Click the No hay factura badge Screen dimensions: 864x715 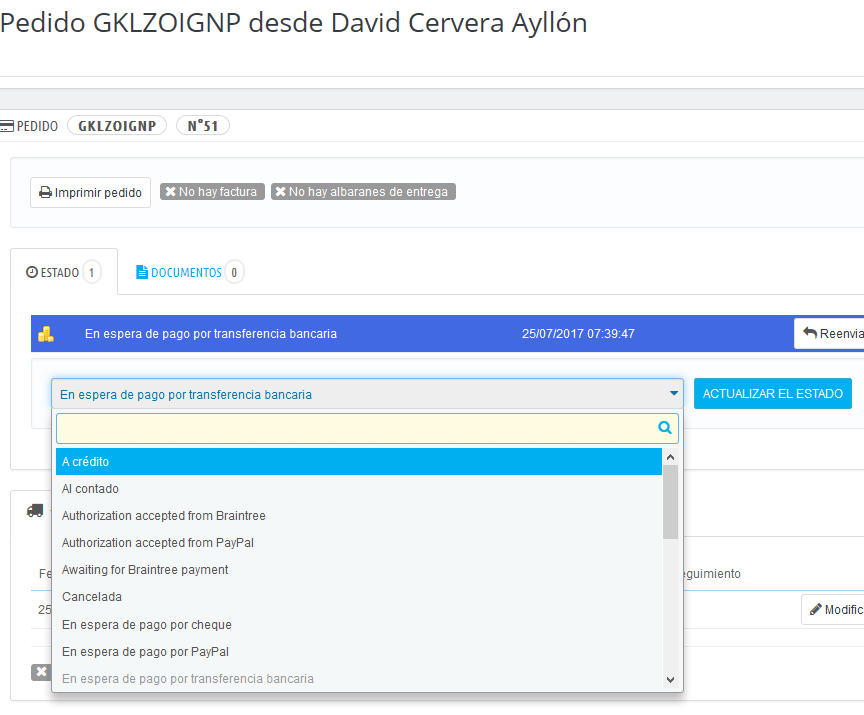(212, 192)
